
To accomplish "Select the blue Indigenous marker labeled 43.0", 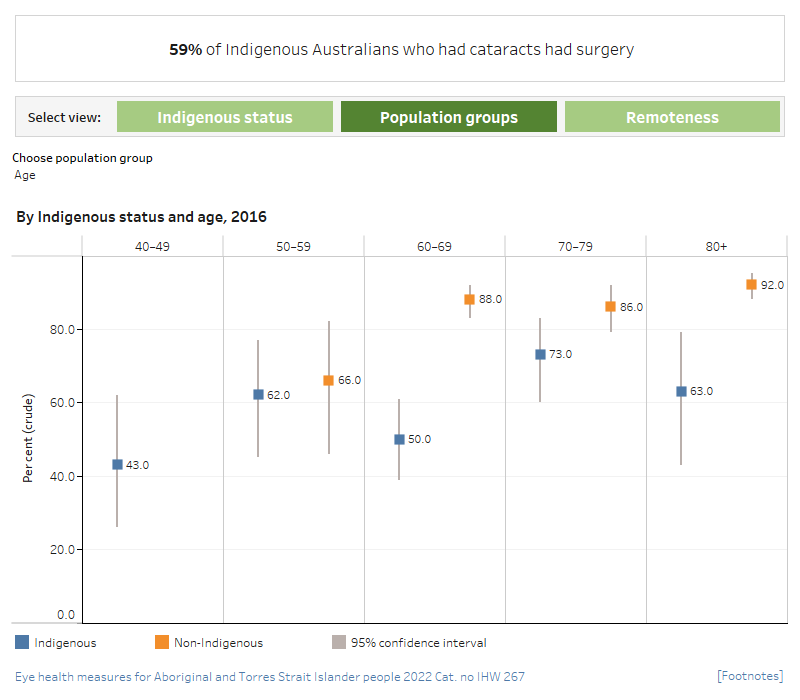I will [x=117, y=464].
